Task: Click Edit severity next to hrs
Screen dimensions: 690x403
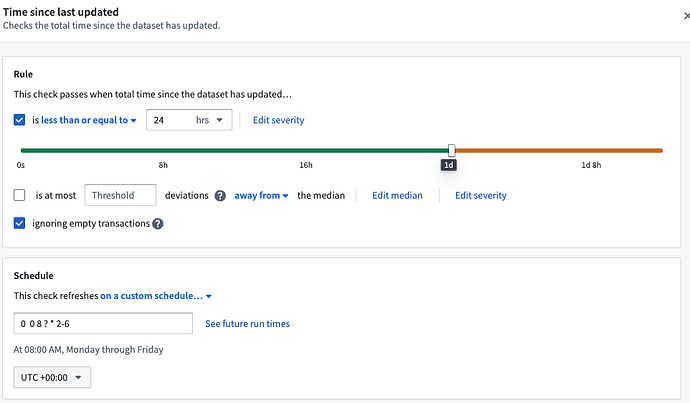Action: pyautogui.click(x=278, y=120)
